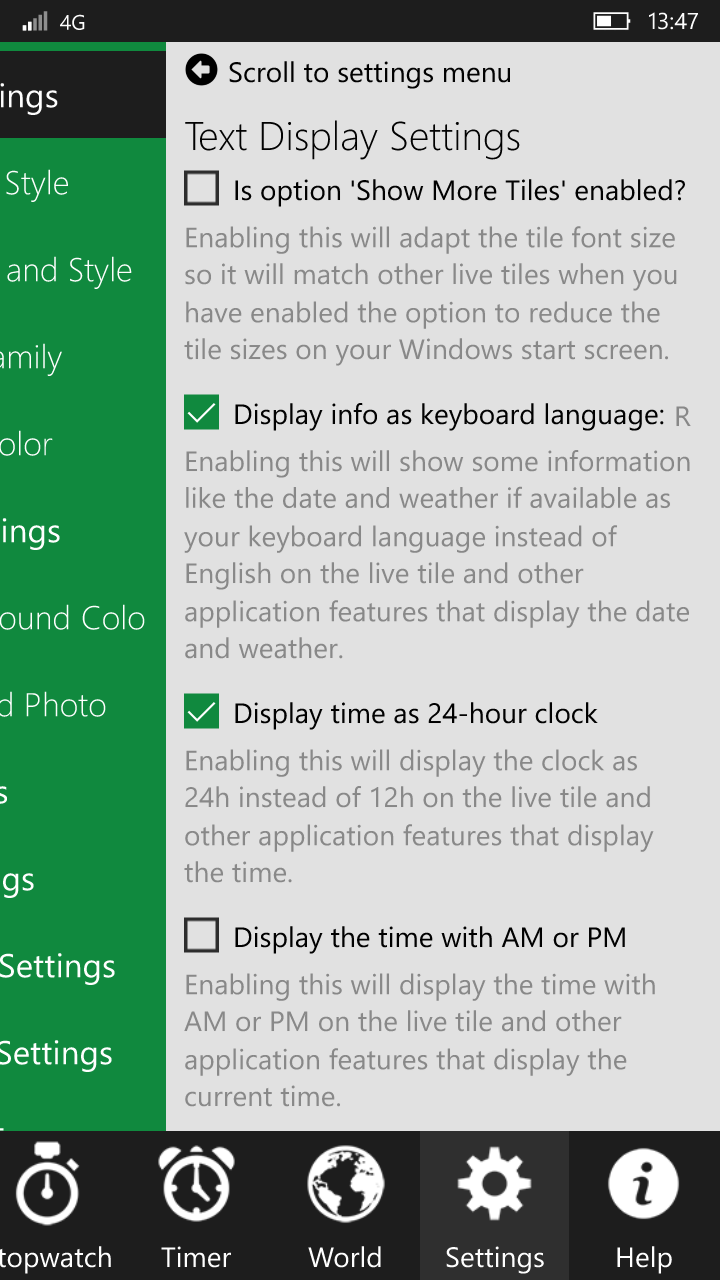Open the Help info icon
This screenshot has height=1280, width=720.
[x=644, y=1184]
